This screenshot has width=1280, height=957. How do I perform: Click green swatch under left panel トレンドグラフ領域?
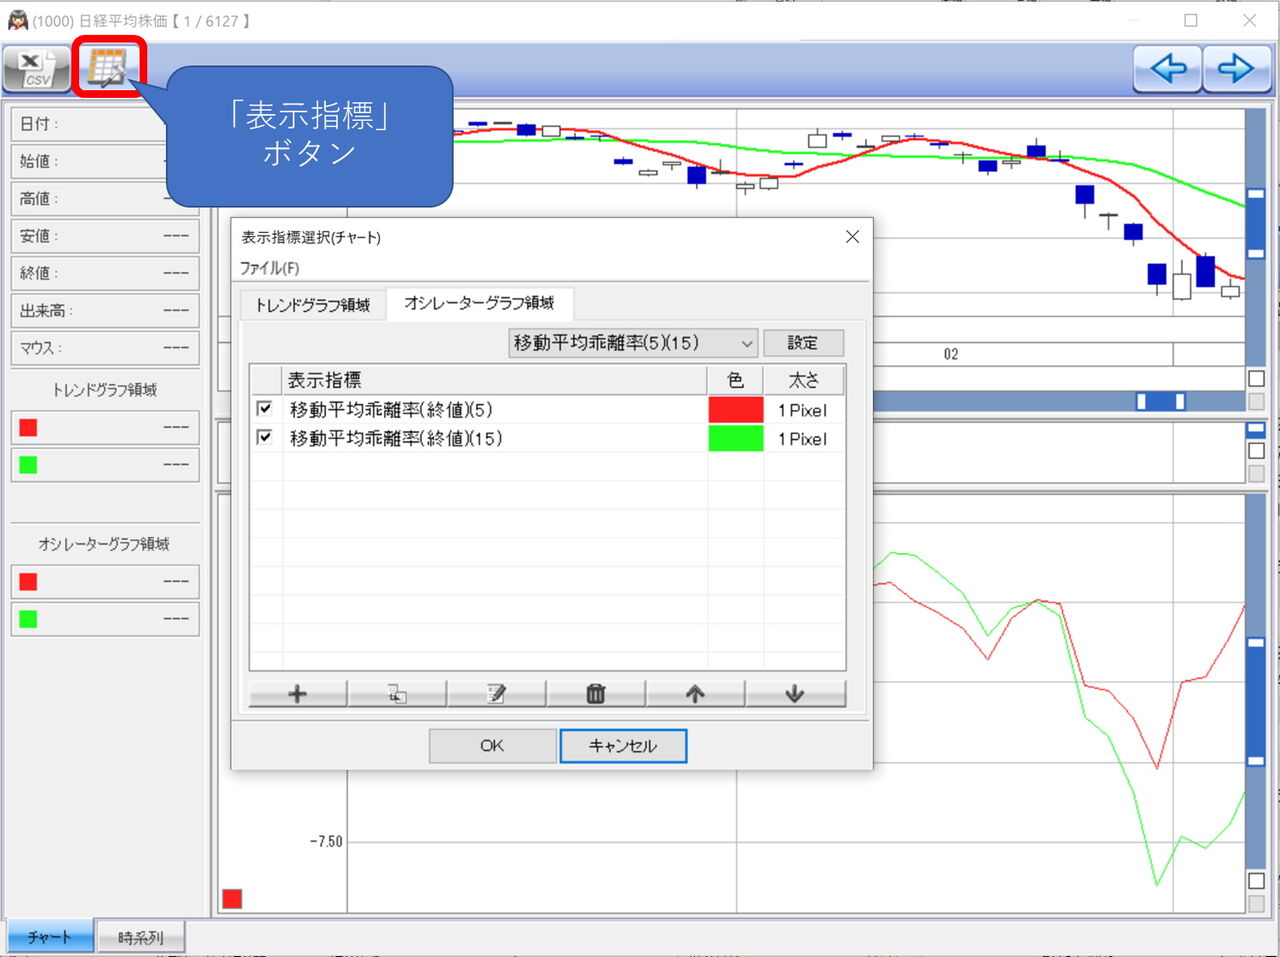click(x=28, y=465)
